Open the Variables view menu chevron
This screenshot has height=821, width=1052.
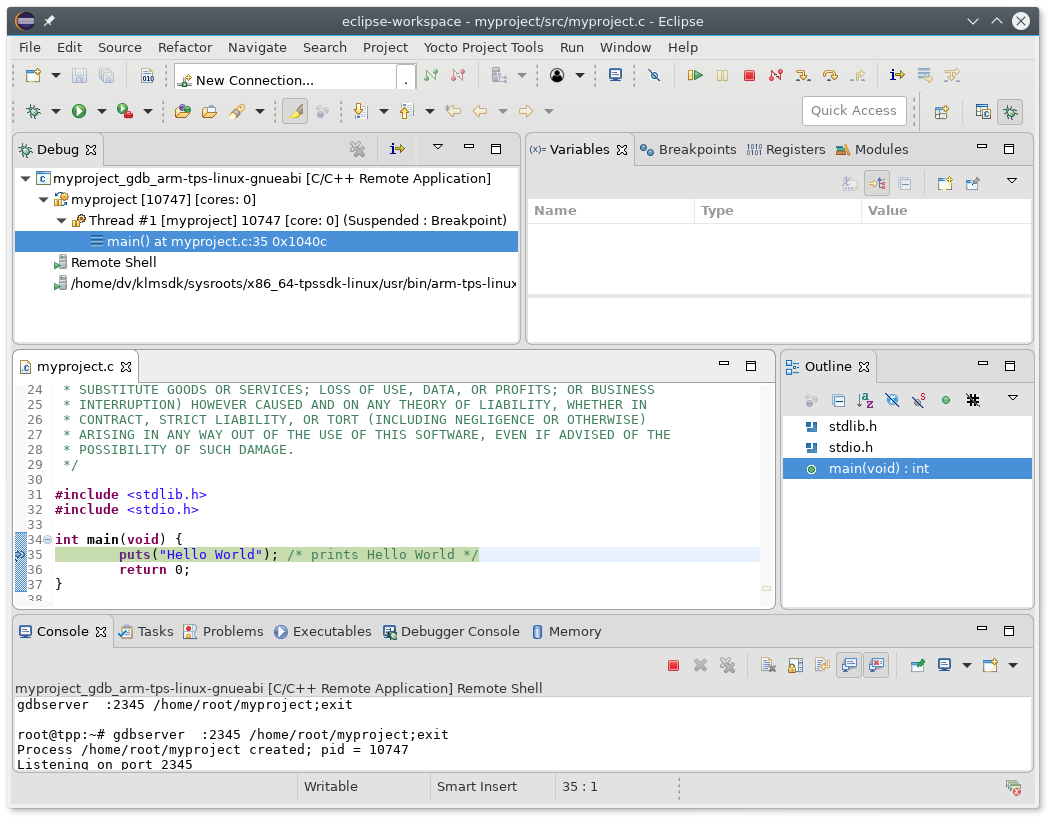1011,182
